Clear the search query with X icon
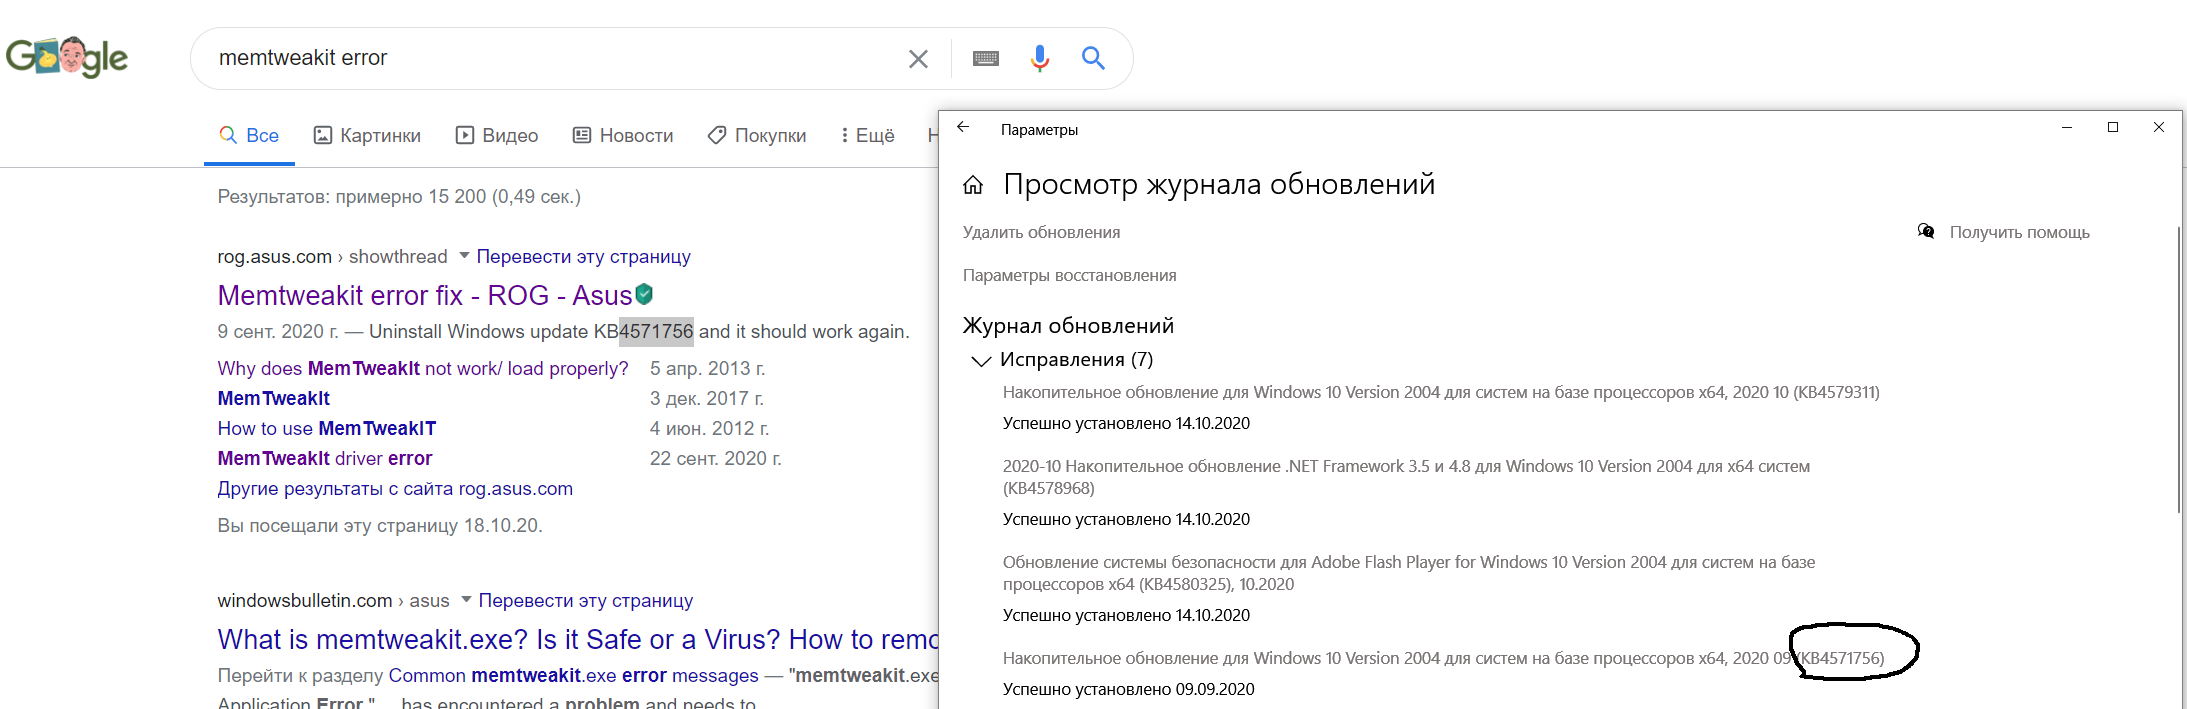Screen dimensions: 2187x709 [918, 59]
